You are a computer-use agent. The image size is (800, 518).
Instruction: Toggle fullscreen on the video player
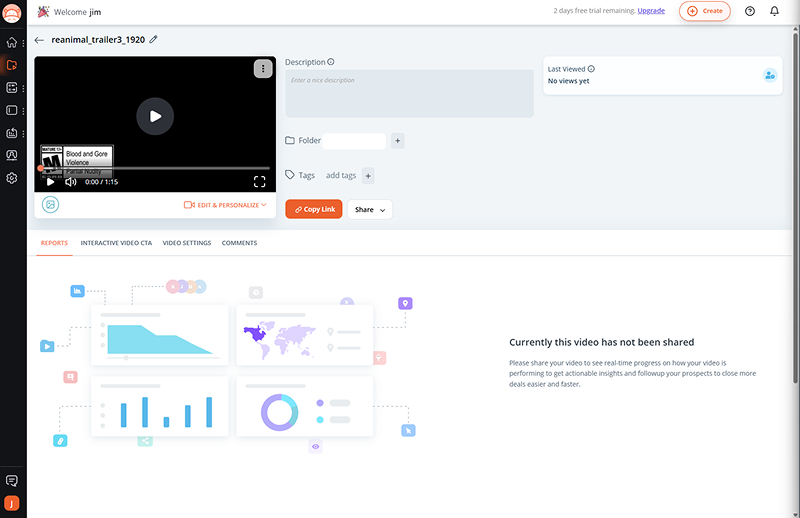pyautogui.click(x=259, y=182)
